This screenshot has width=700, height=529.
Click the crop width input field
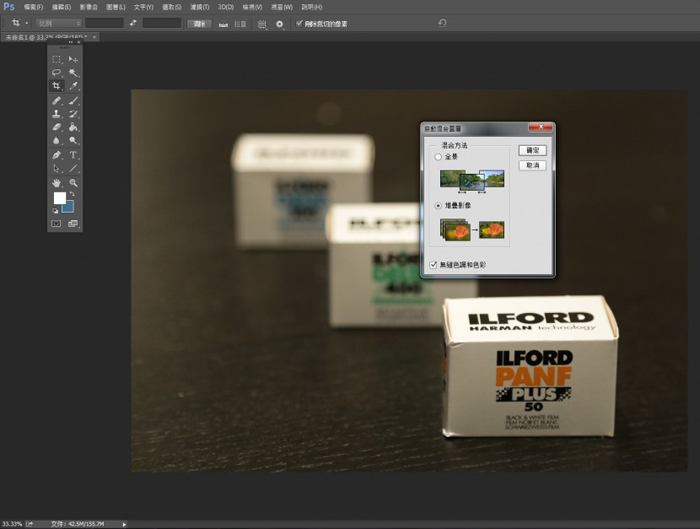pos(104,23)
